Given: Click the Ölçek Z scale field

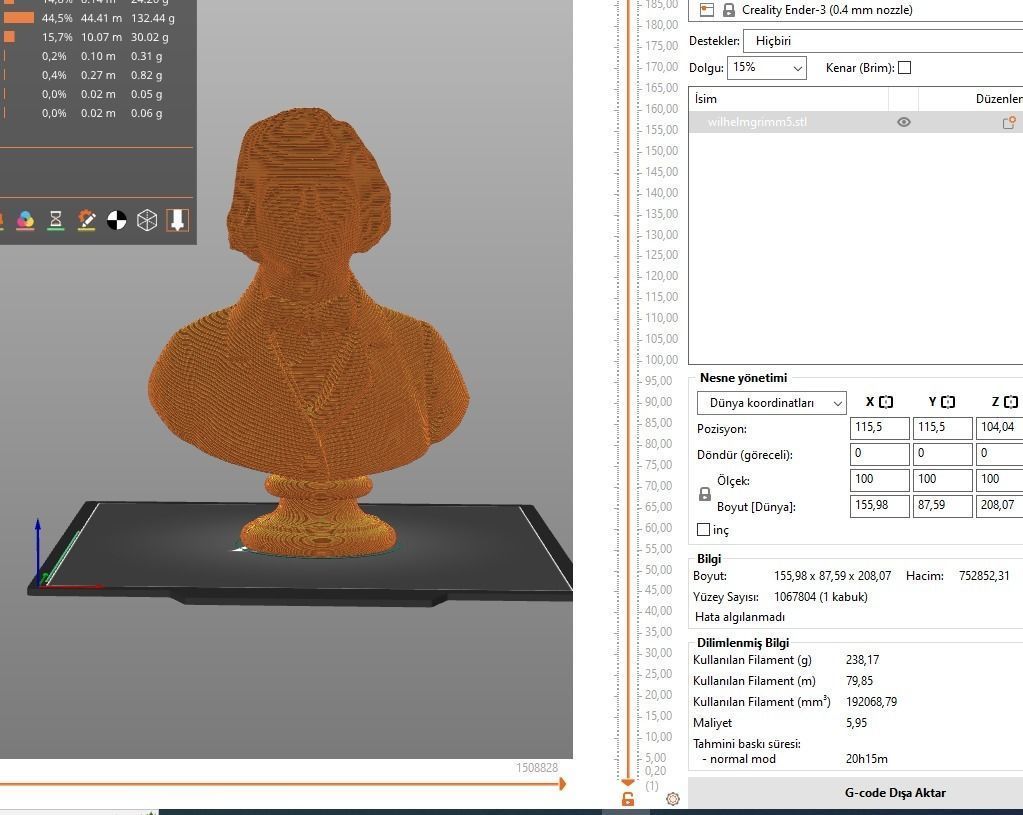Looking at the screenshot, I should click(1000, 480).
